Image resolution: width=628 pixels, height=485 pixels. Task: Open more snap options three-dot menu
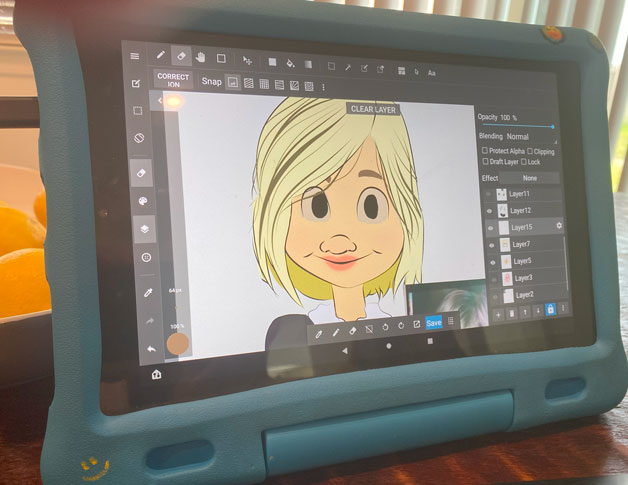tap(323, 87)
